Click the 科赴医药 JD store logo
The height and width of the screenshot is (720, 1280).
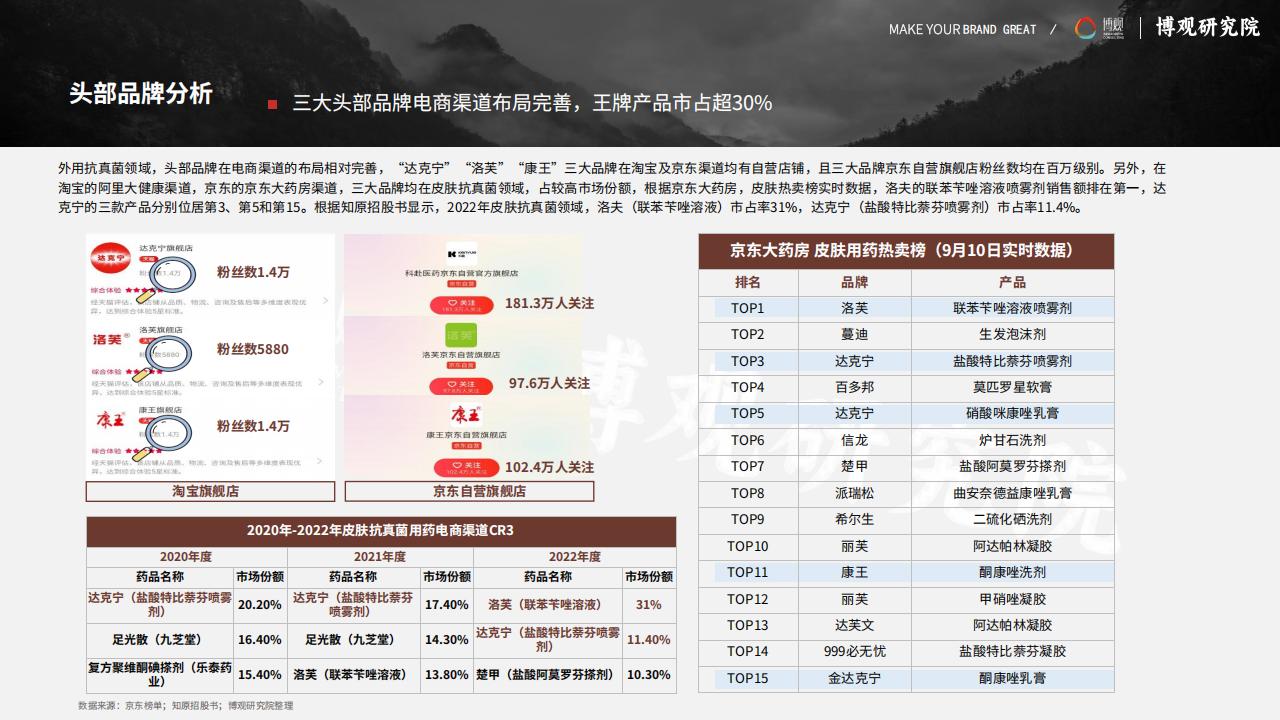coord(461,253)
